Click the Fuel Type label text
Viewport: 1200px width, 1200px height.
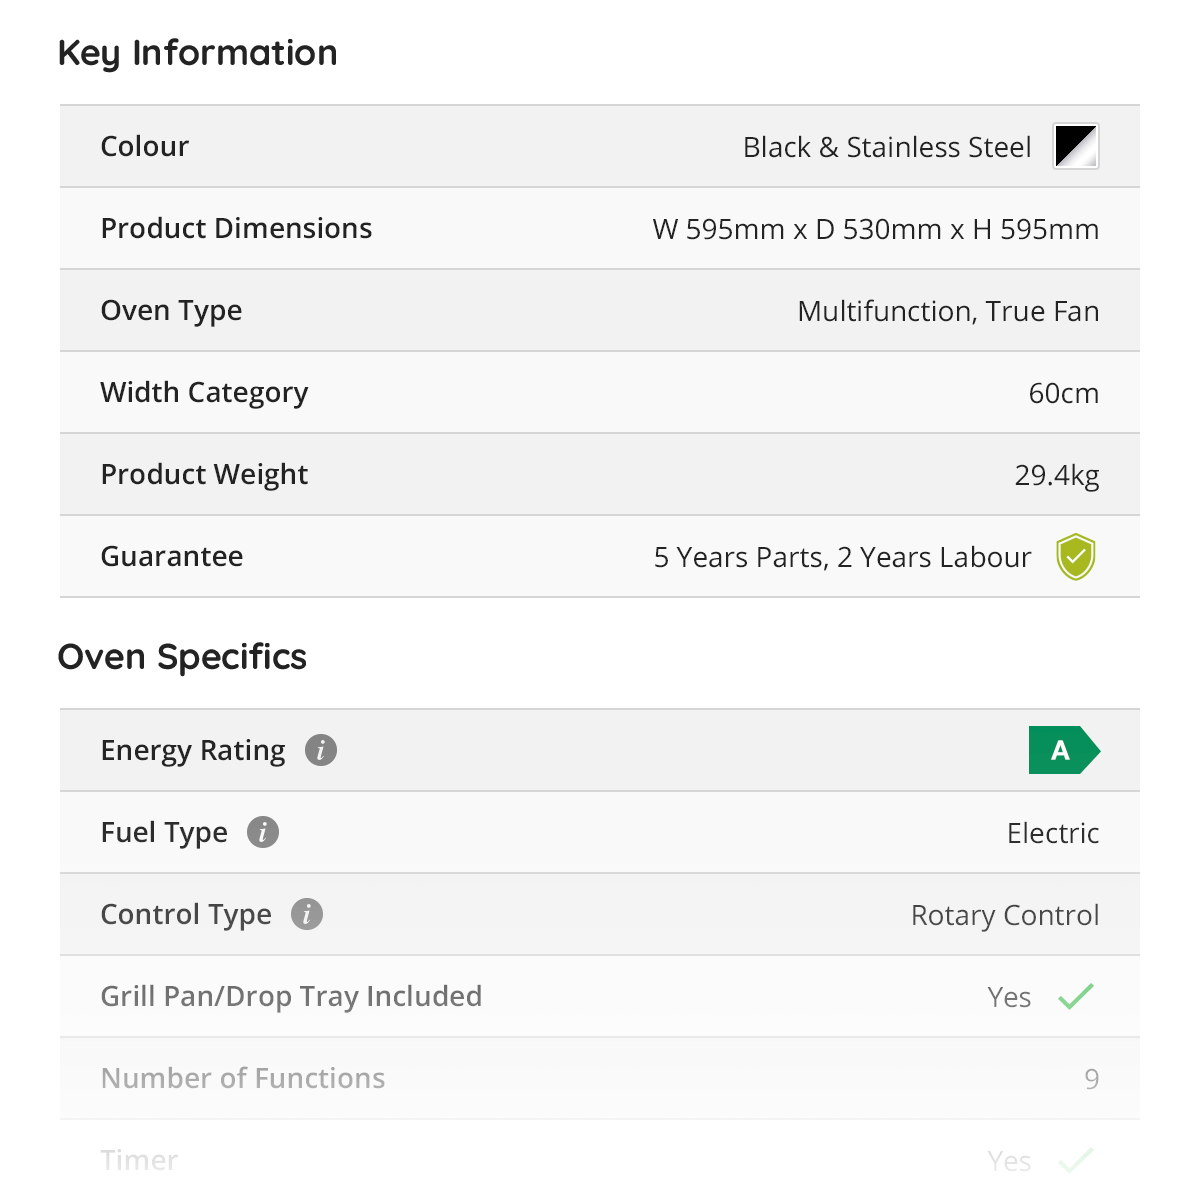(x=164, y=833)
